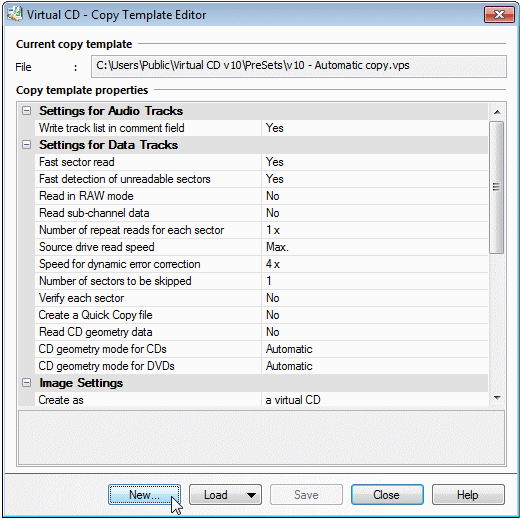Collapse Settings for Audio Tracks group

[x=26, y=111]
